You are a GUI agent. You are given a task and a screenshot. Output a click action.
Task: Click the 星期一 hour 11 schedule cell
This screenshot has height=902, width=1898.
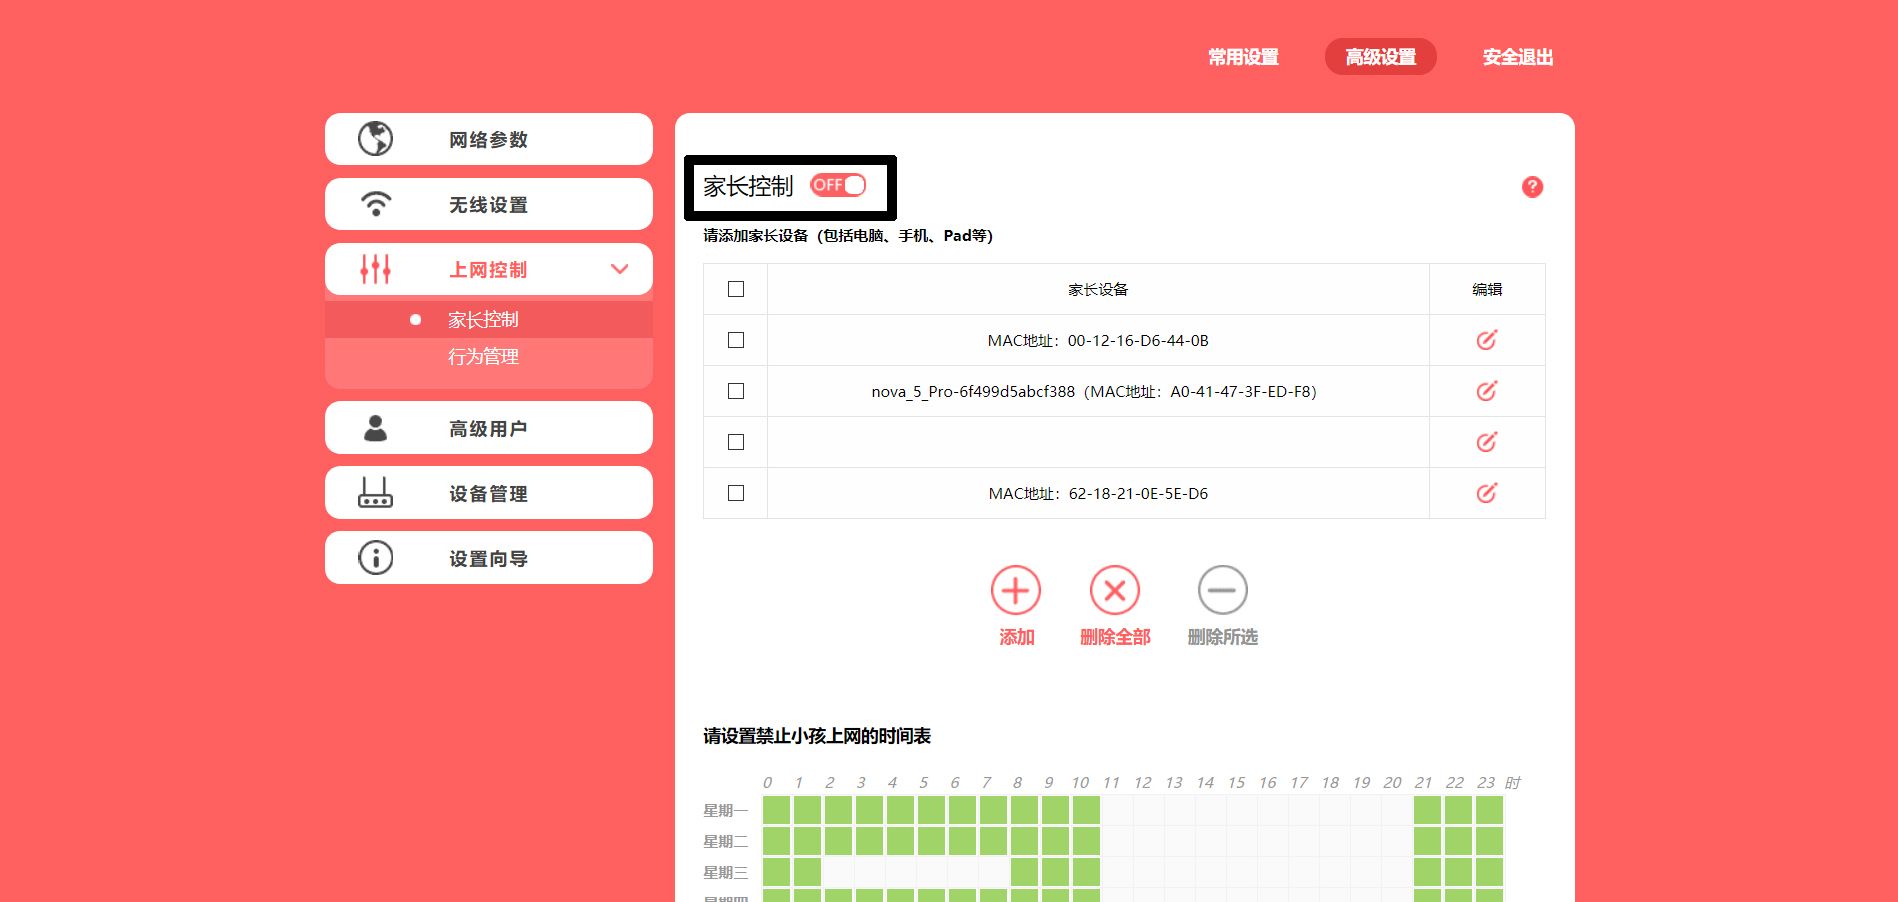click(1117, 810)
